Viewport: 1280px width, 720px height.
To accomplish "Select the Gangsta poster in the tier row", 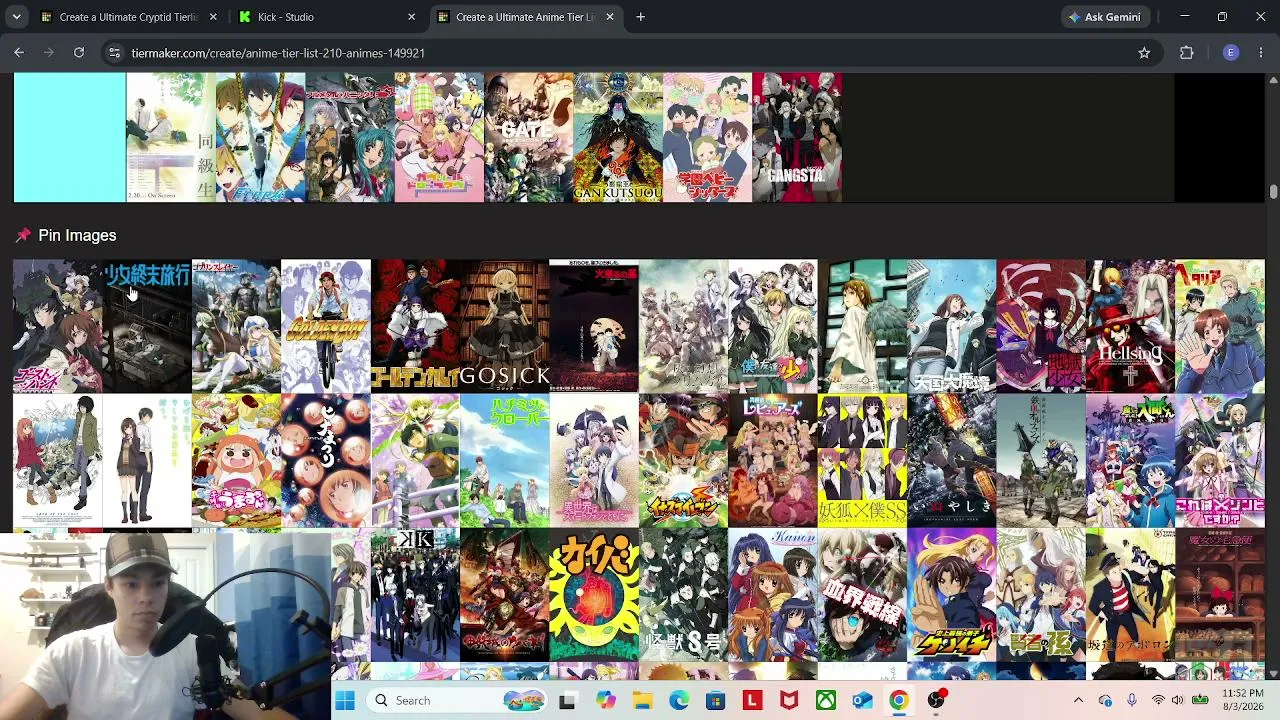I will [x=797, y=137].
